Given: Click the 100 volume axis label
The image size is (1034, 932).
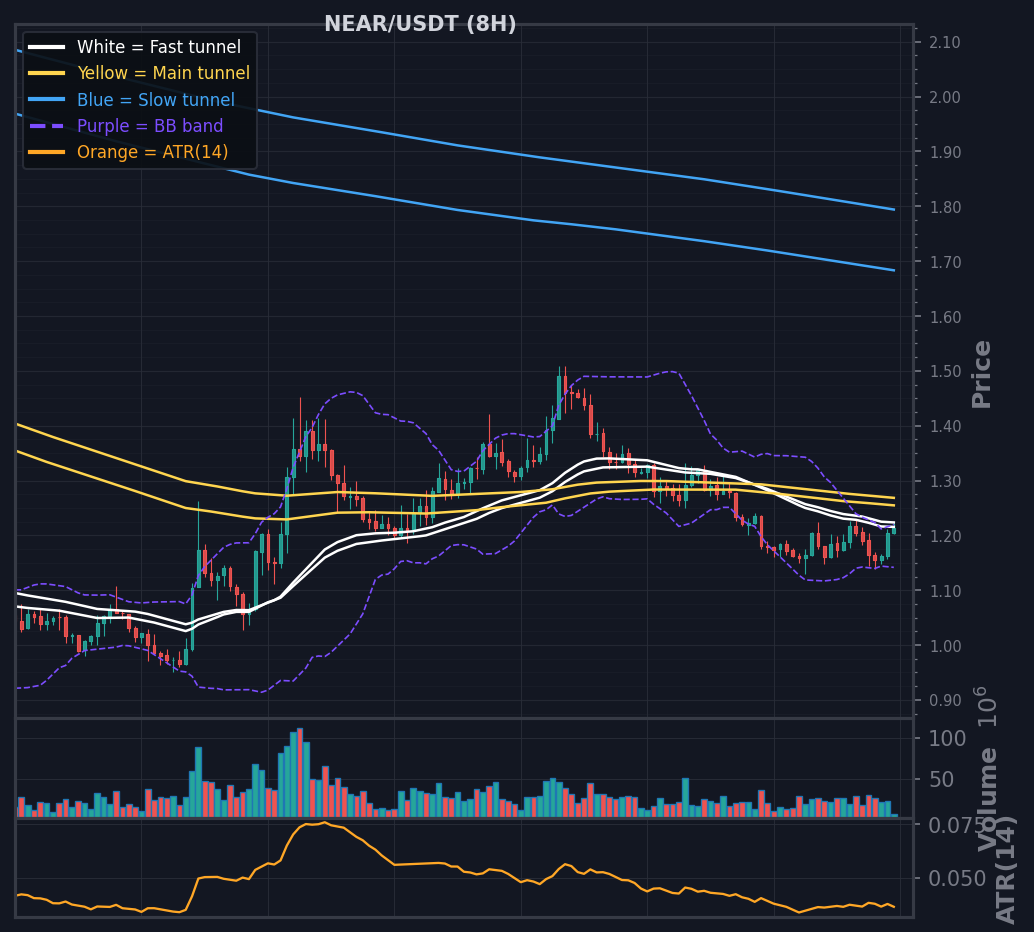Looking at the screenshot, I should pos(947,738).
